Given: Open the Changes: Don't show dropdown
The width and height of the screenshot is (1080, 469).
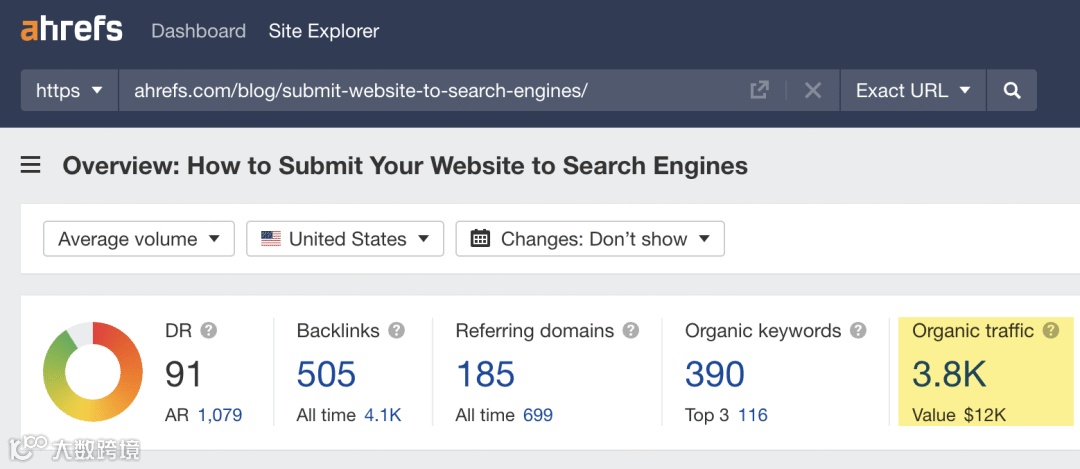Looking at the screenshot, I should tap(590, 239).
